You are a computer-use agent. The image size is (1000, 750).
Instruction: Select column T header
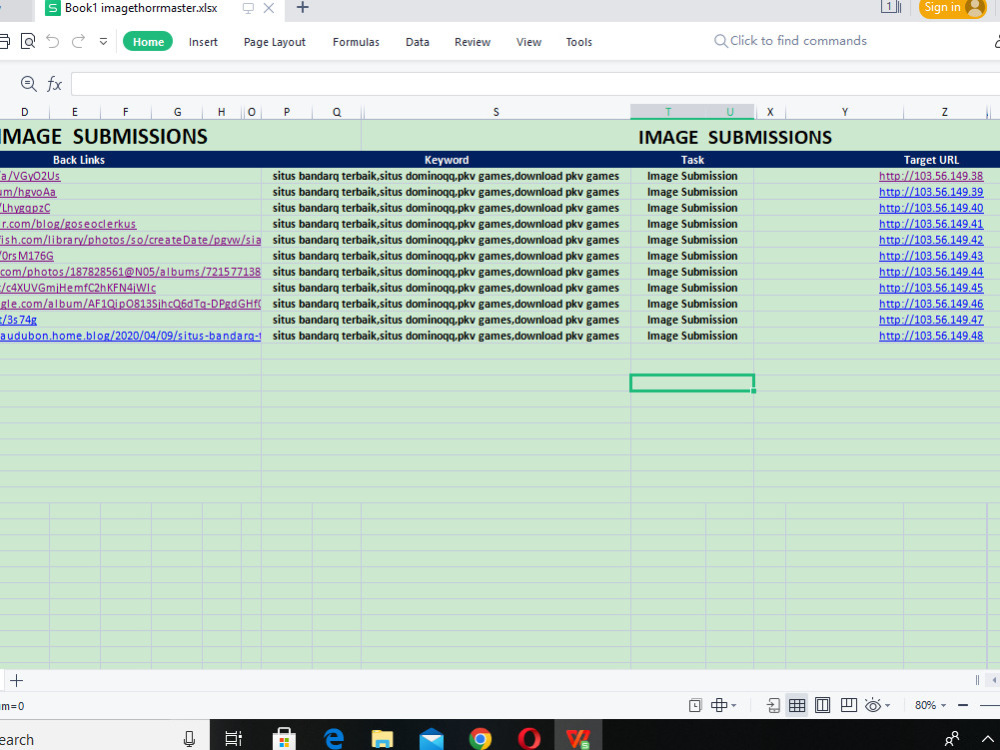[668, 112]
